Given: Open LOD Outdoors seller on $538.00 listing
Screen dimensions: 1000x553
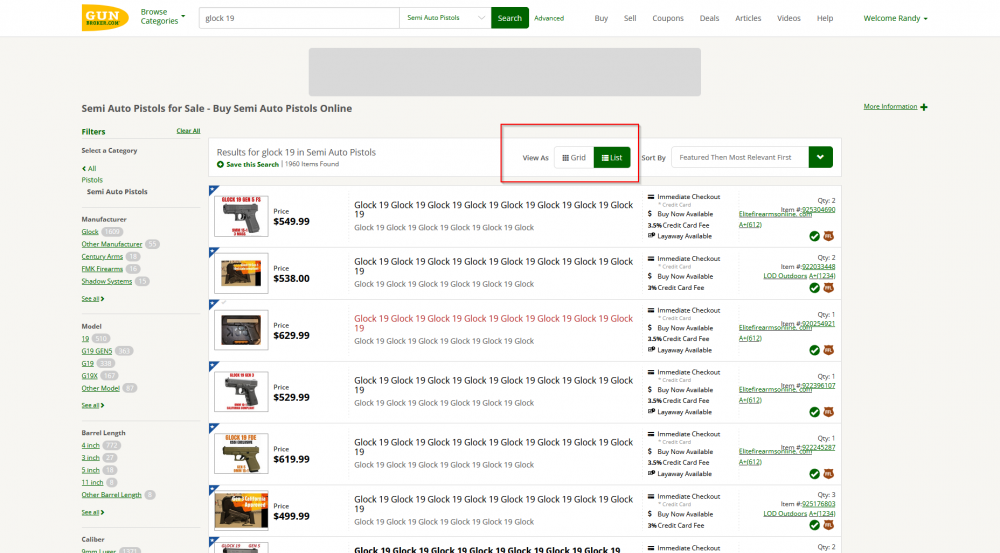Looking at the screenshot, I should [x=785, y=276].
